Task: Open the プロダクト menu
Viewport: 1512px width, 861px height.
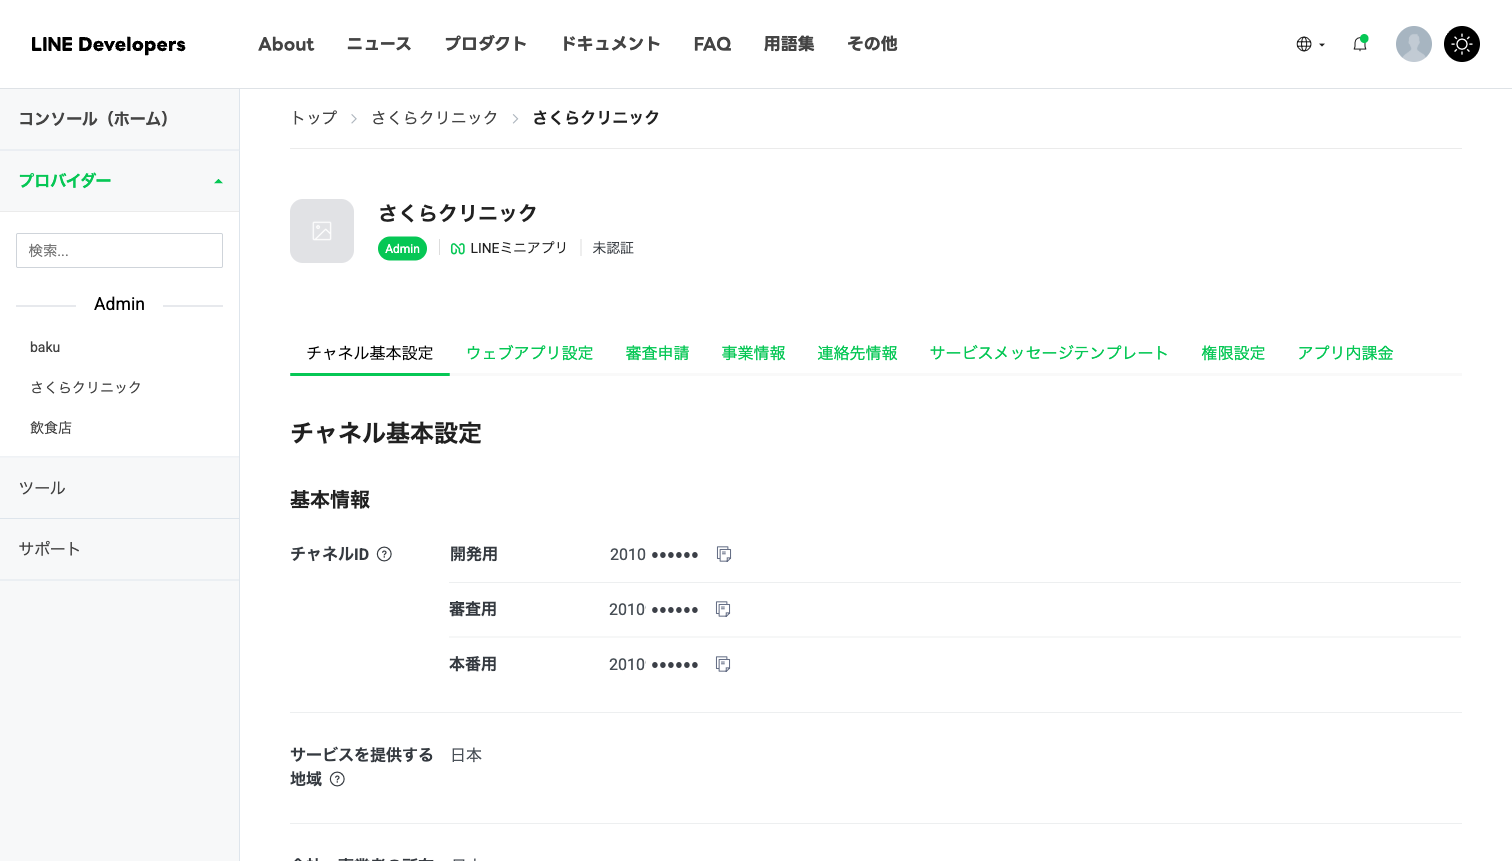Action: [485, 44]
